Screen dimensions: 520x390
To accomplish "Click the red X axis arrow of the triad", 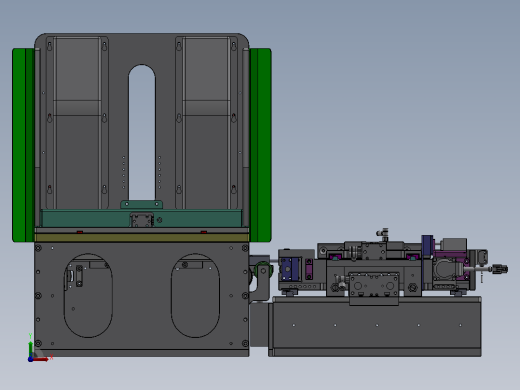I will (41, 359).
